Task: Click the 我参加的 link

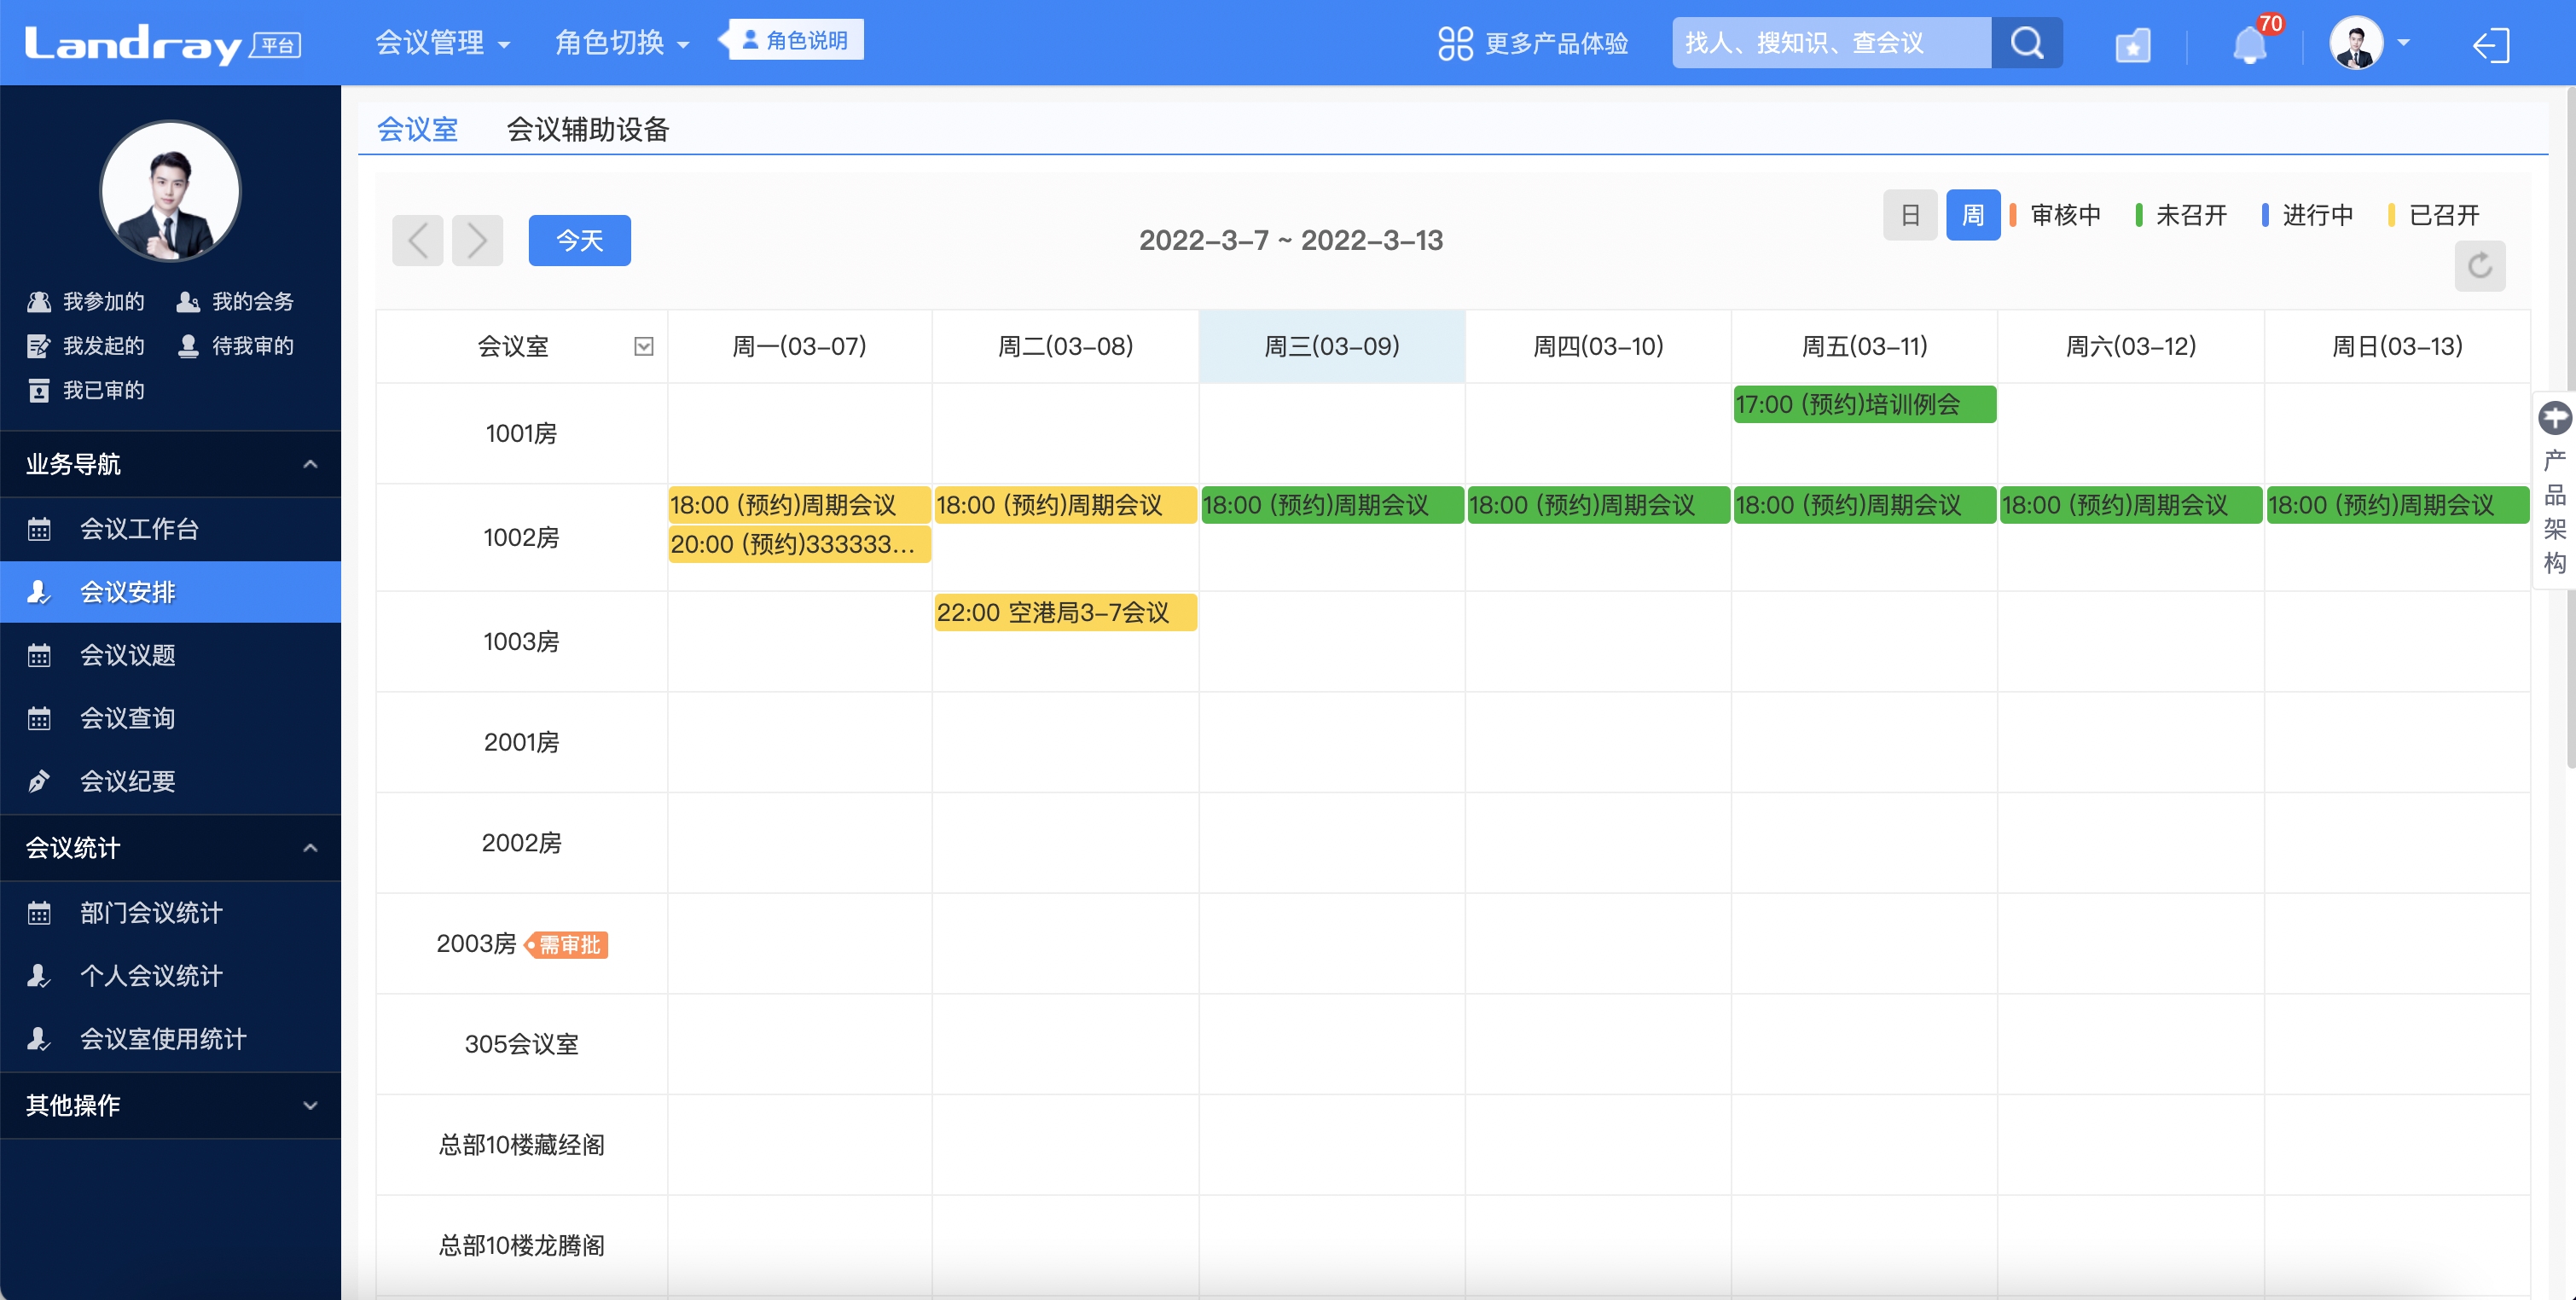Action: click(104, 301)
